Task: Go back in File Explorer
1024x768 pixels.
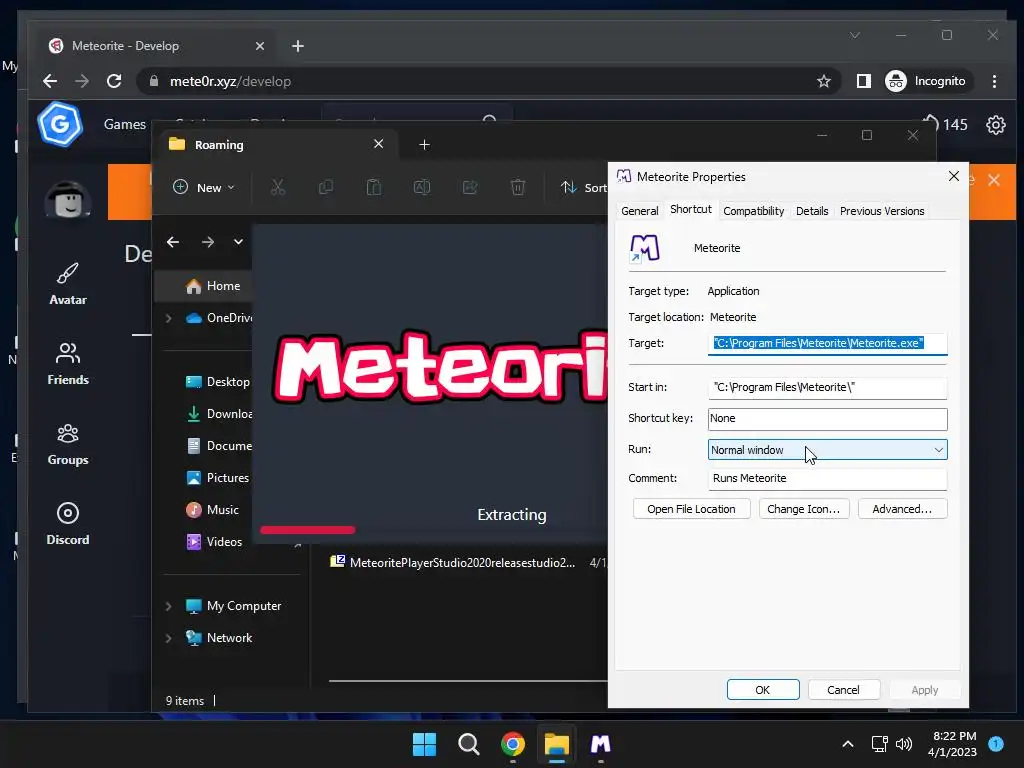Action: tap(172, 242)
